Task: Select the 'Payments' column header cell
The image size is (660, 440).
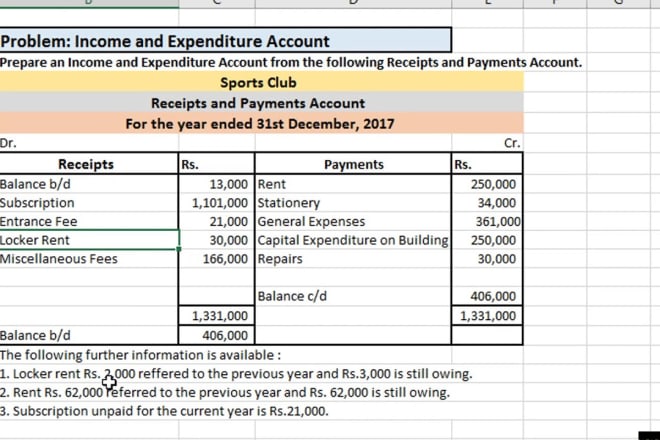Action: [353, 164]
